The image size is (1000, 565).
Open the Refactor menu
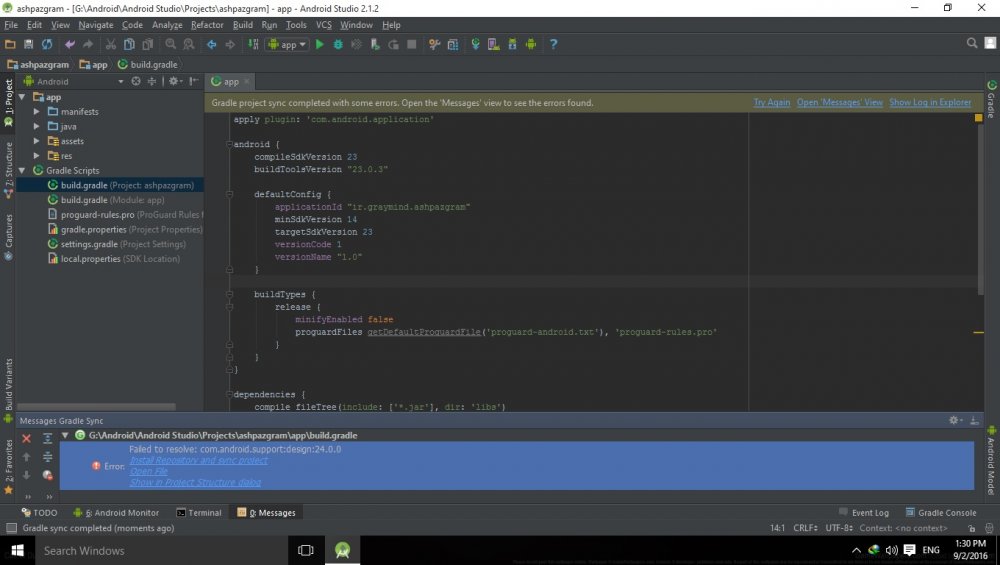click(207, 25)
